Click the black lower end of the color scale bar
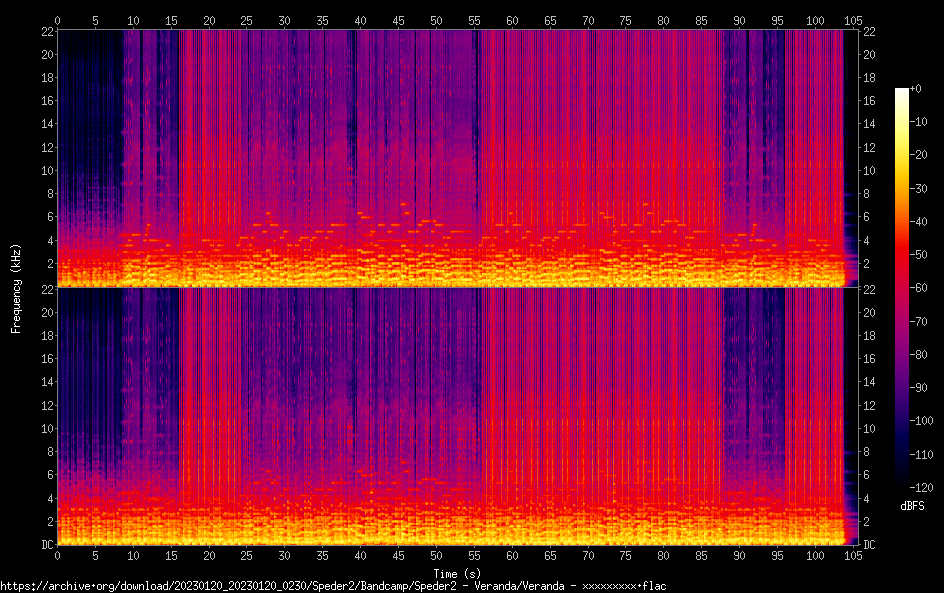The image size is (944, 593). [x=901, y=486]
